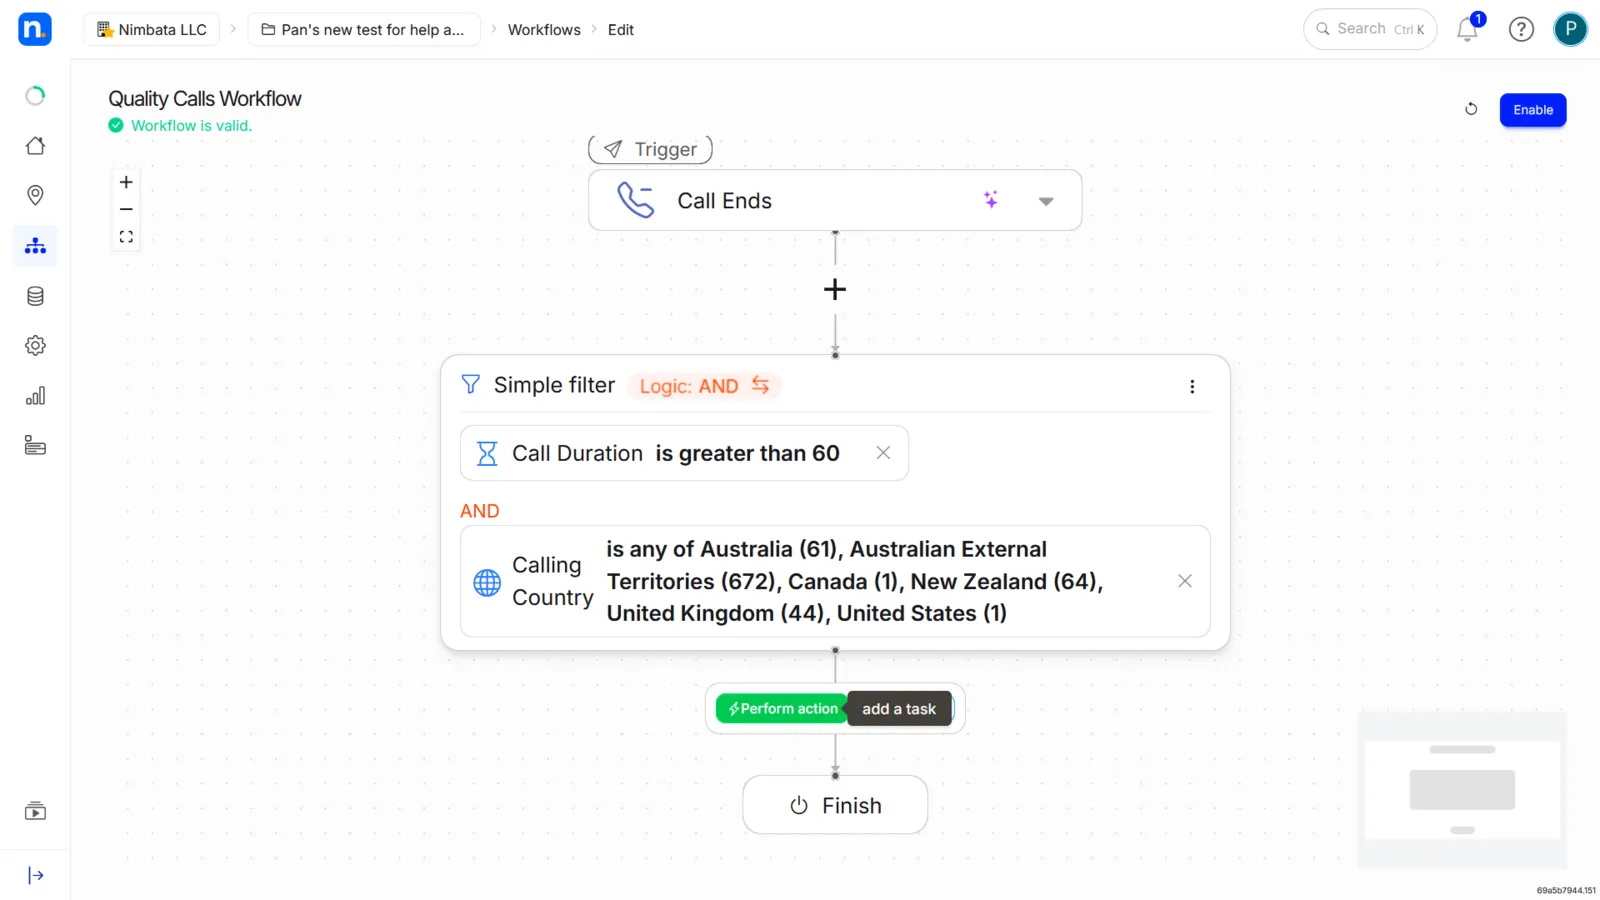The image size is (1600, 900).
Task: Open the home icon in sidebar
Action: (x=35, y=146)
